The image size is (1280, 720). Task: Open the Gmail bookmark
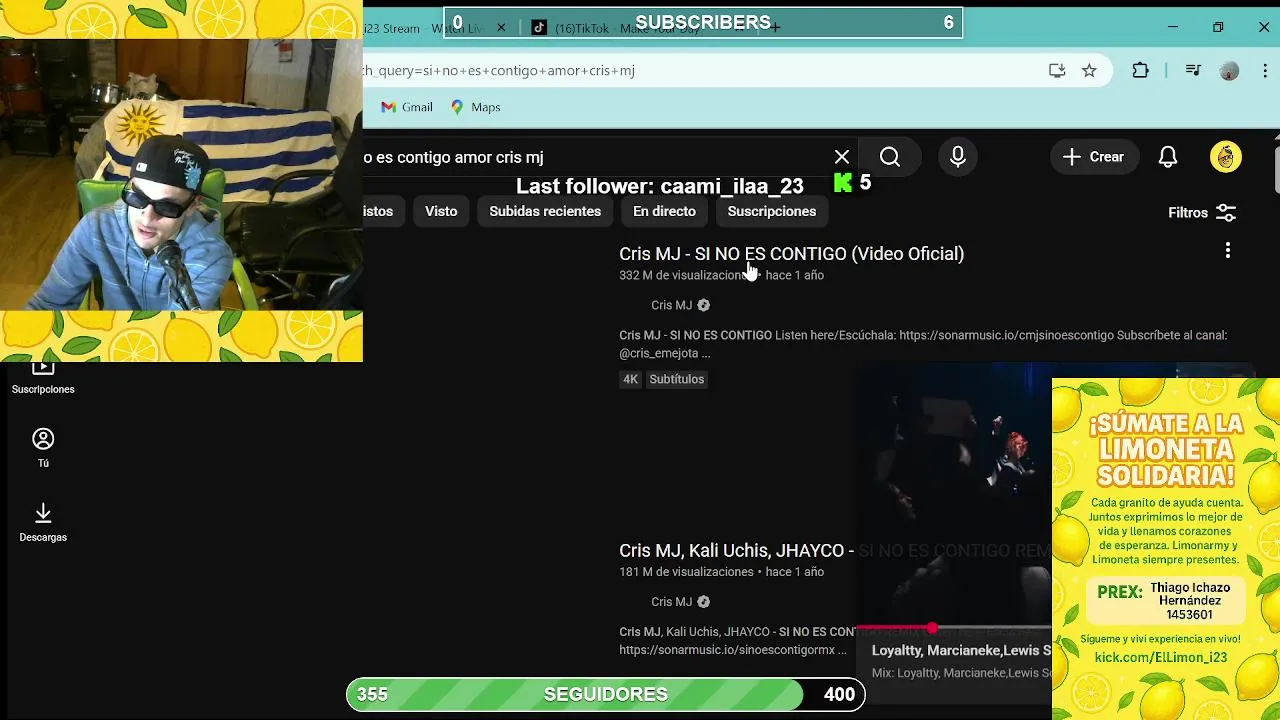click(x=407, y=107)
